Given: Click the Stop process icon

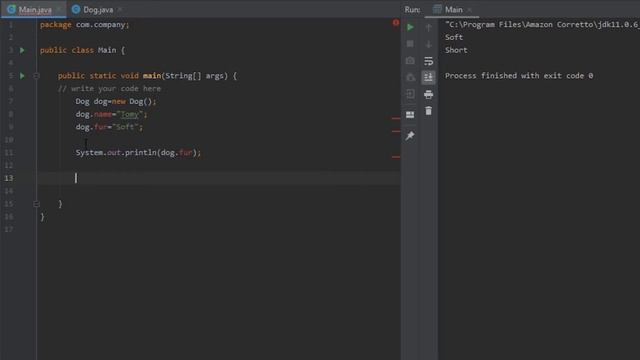Looking at the screenshot, I should click(410, 44).
